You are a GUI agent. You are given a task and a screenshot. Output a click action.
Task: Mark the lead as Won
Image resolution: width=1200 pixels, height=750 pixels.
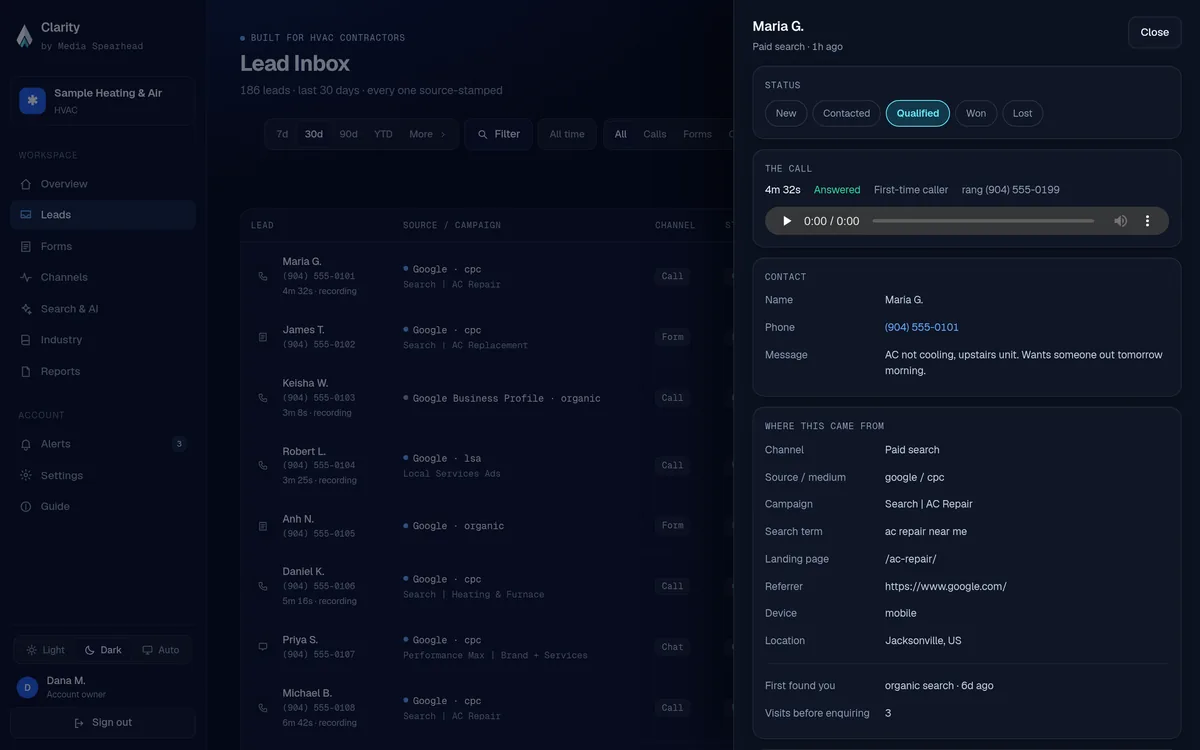click(x=976, y=113)
